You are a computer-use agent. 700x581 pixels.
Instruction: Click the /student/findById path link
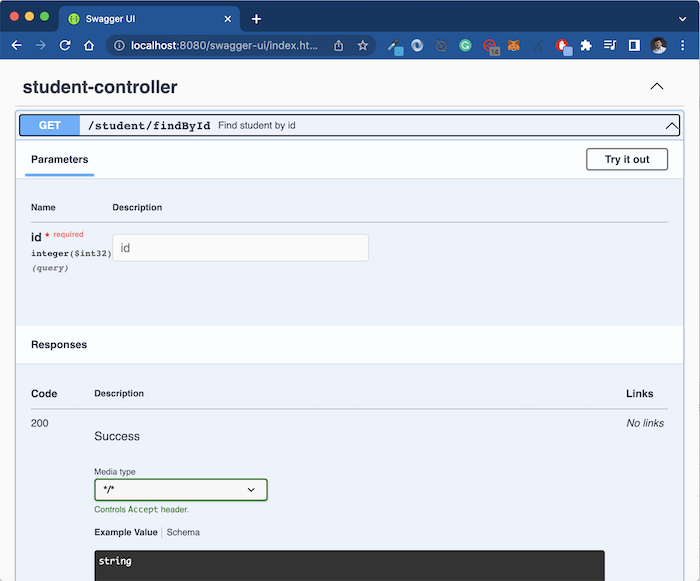149,126
